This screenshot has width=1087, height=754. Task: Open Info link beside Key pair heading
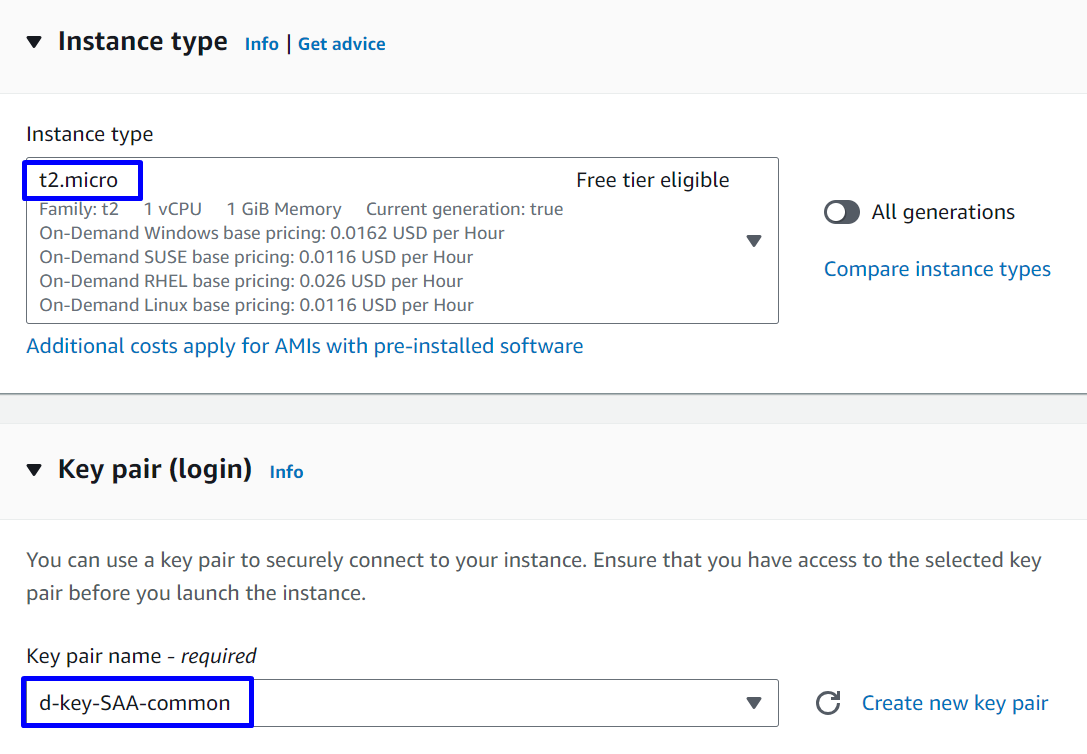tap(286, 472)
